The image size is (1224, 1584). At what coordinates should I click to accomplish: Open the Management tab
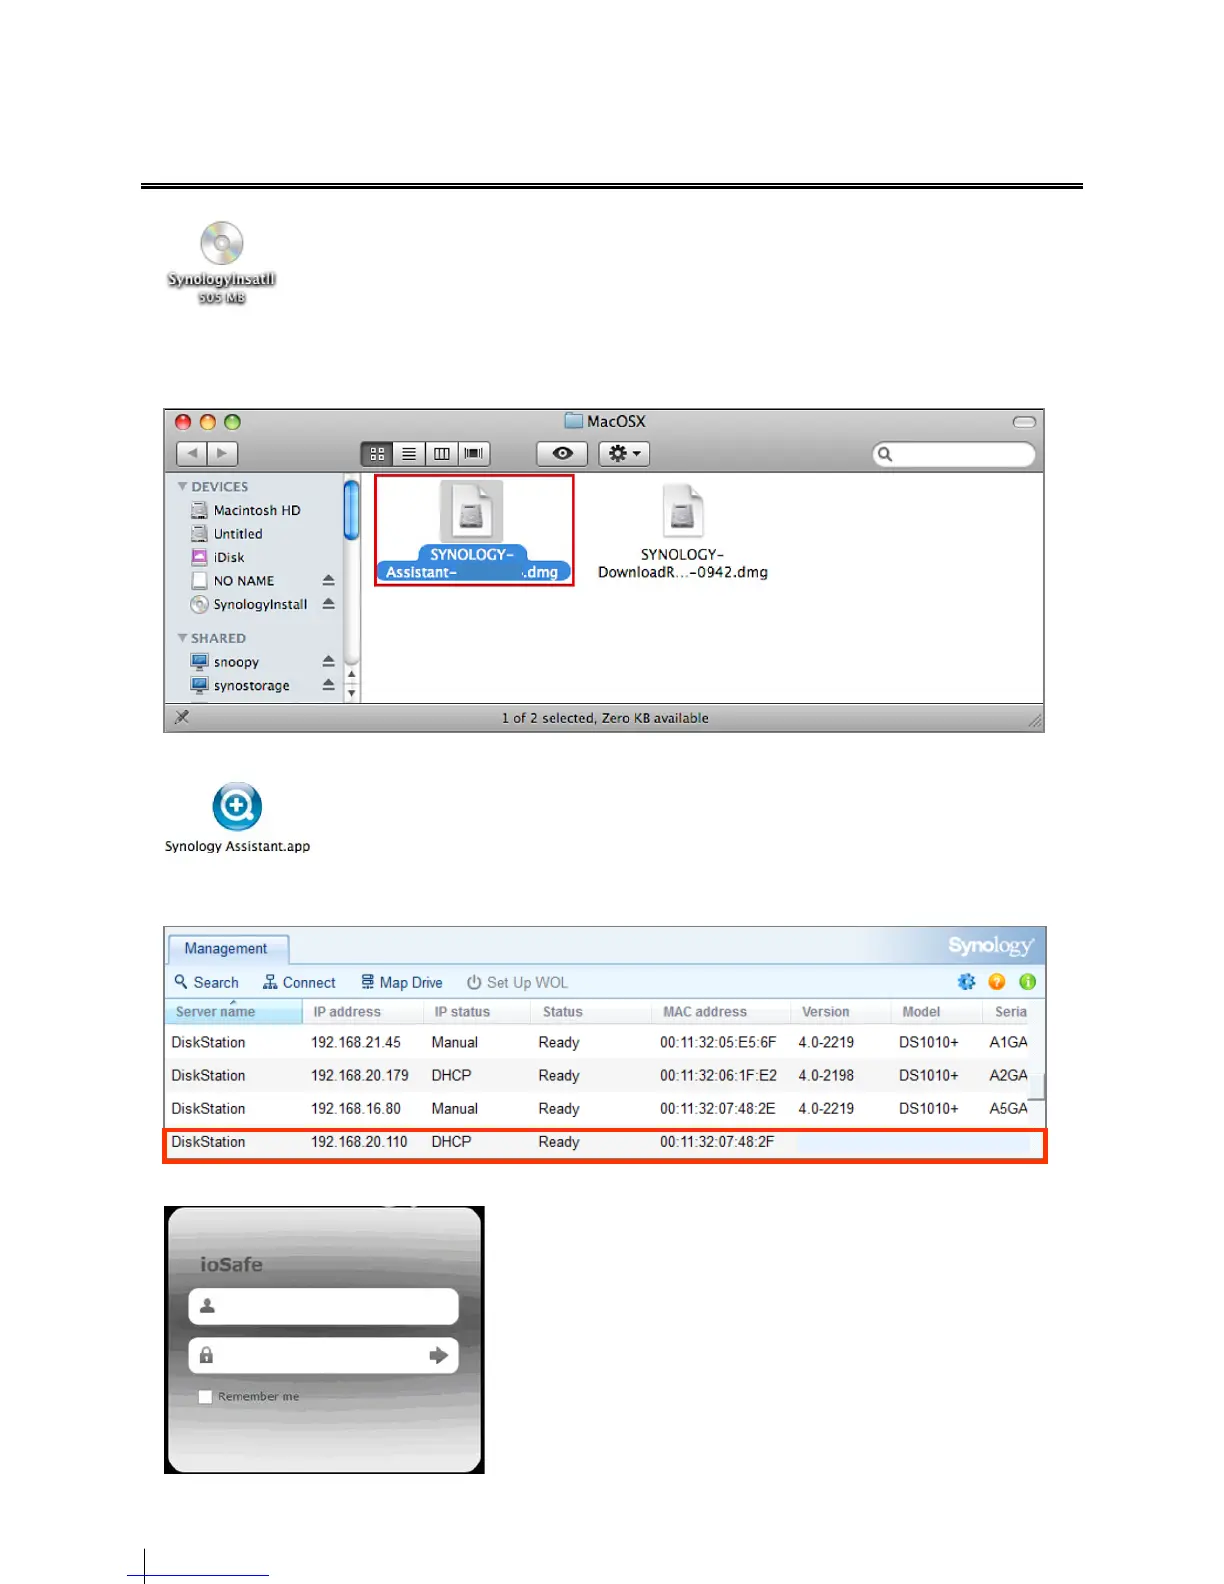point(226,948)
